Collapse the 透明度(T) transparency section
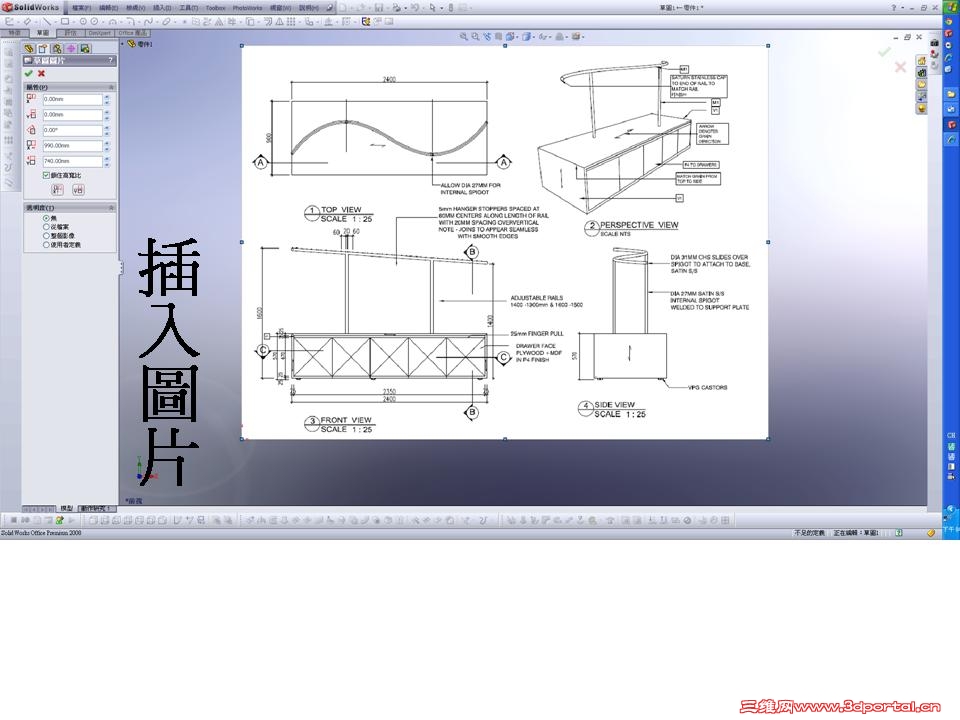 111,208
